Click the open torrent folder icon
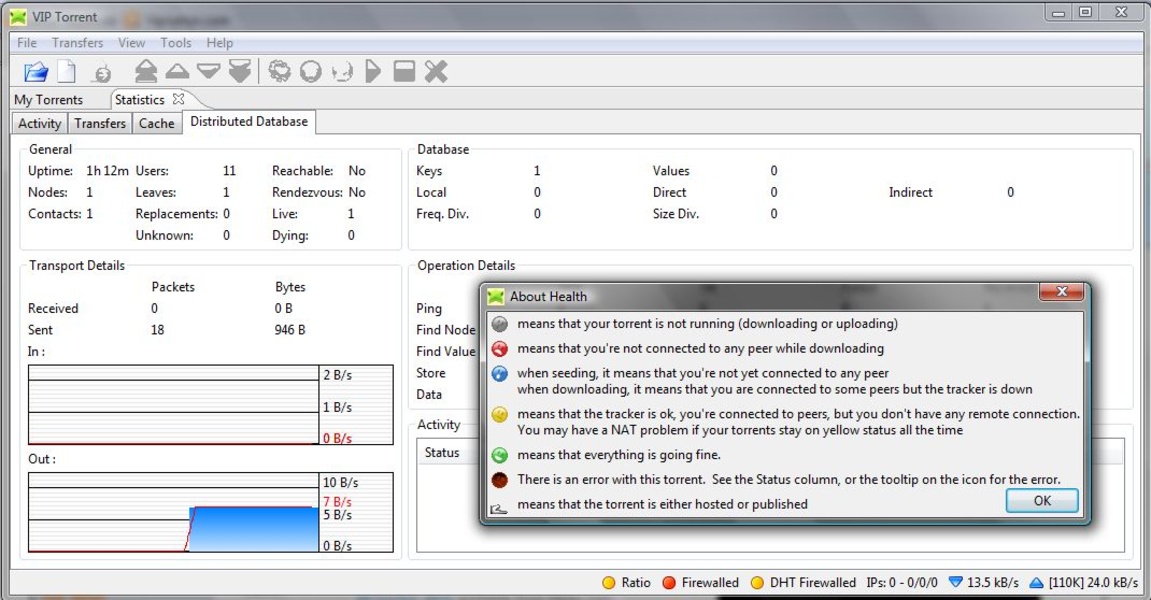 (36, 71)
